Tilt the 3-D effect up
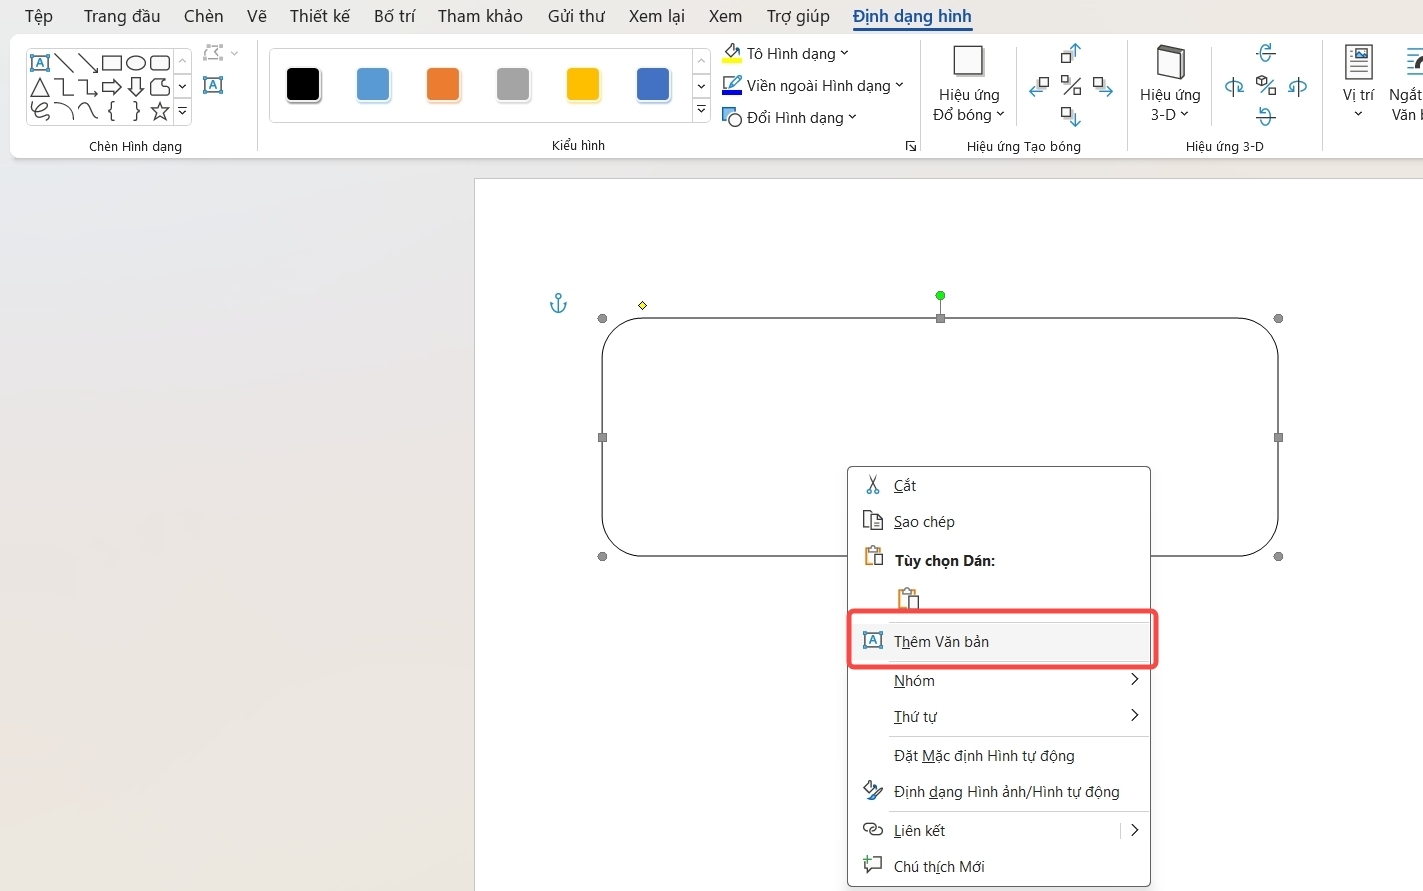This screenshot has height=891, width=1423. (x=1266, y=53)
